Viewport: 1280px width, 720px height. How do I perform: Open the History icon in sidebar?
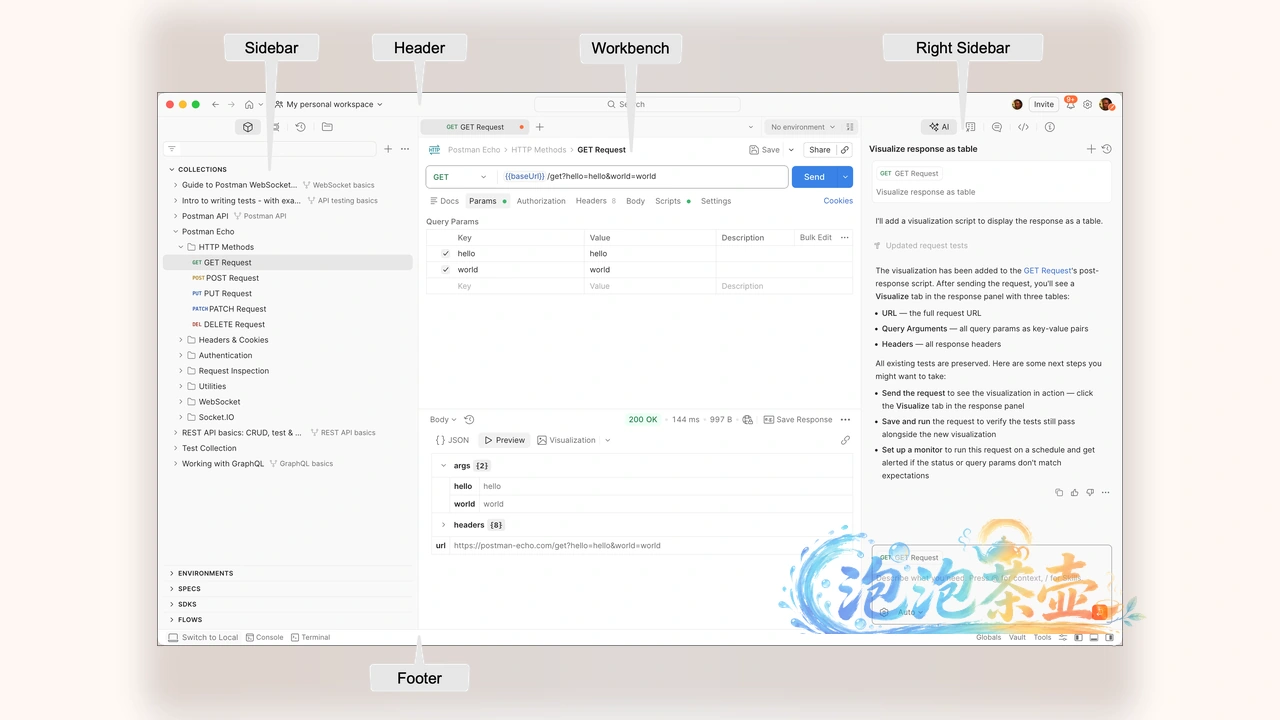300,127
